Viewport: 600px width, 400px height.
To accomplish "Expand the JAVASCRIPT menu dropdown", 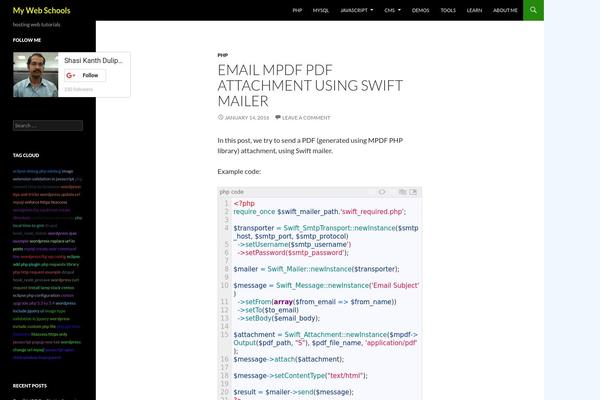I will tap(357, 10).
